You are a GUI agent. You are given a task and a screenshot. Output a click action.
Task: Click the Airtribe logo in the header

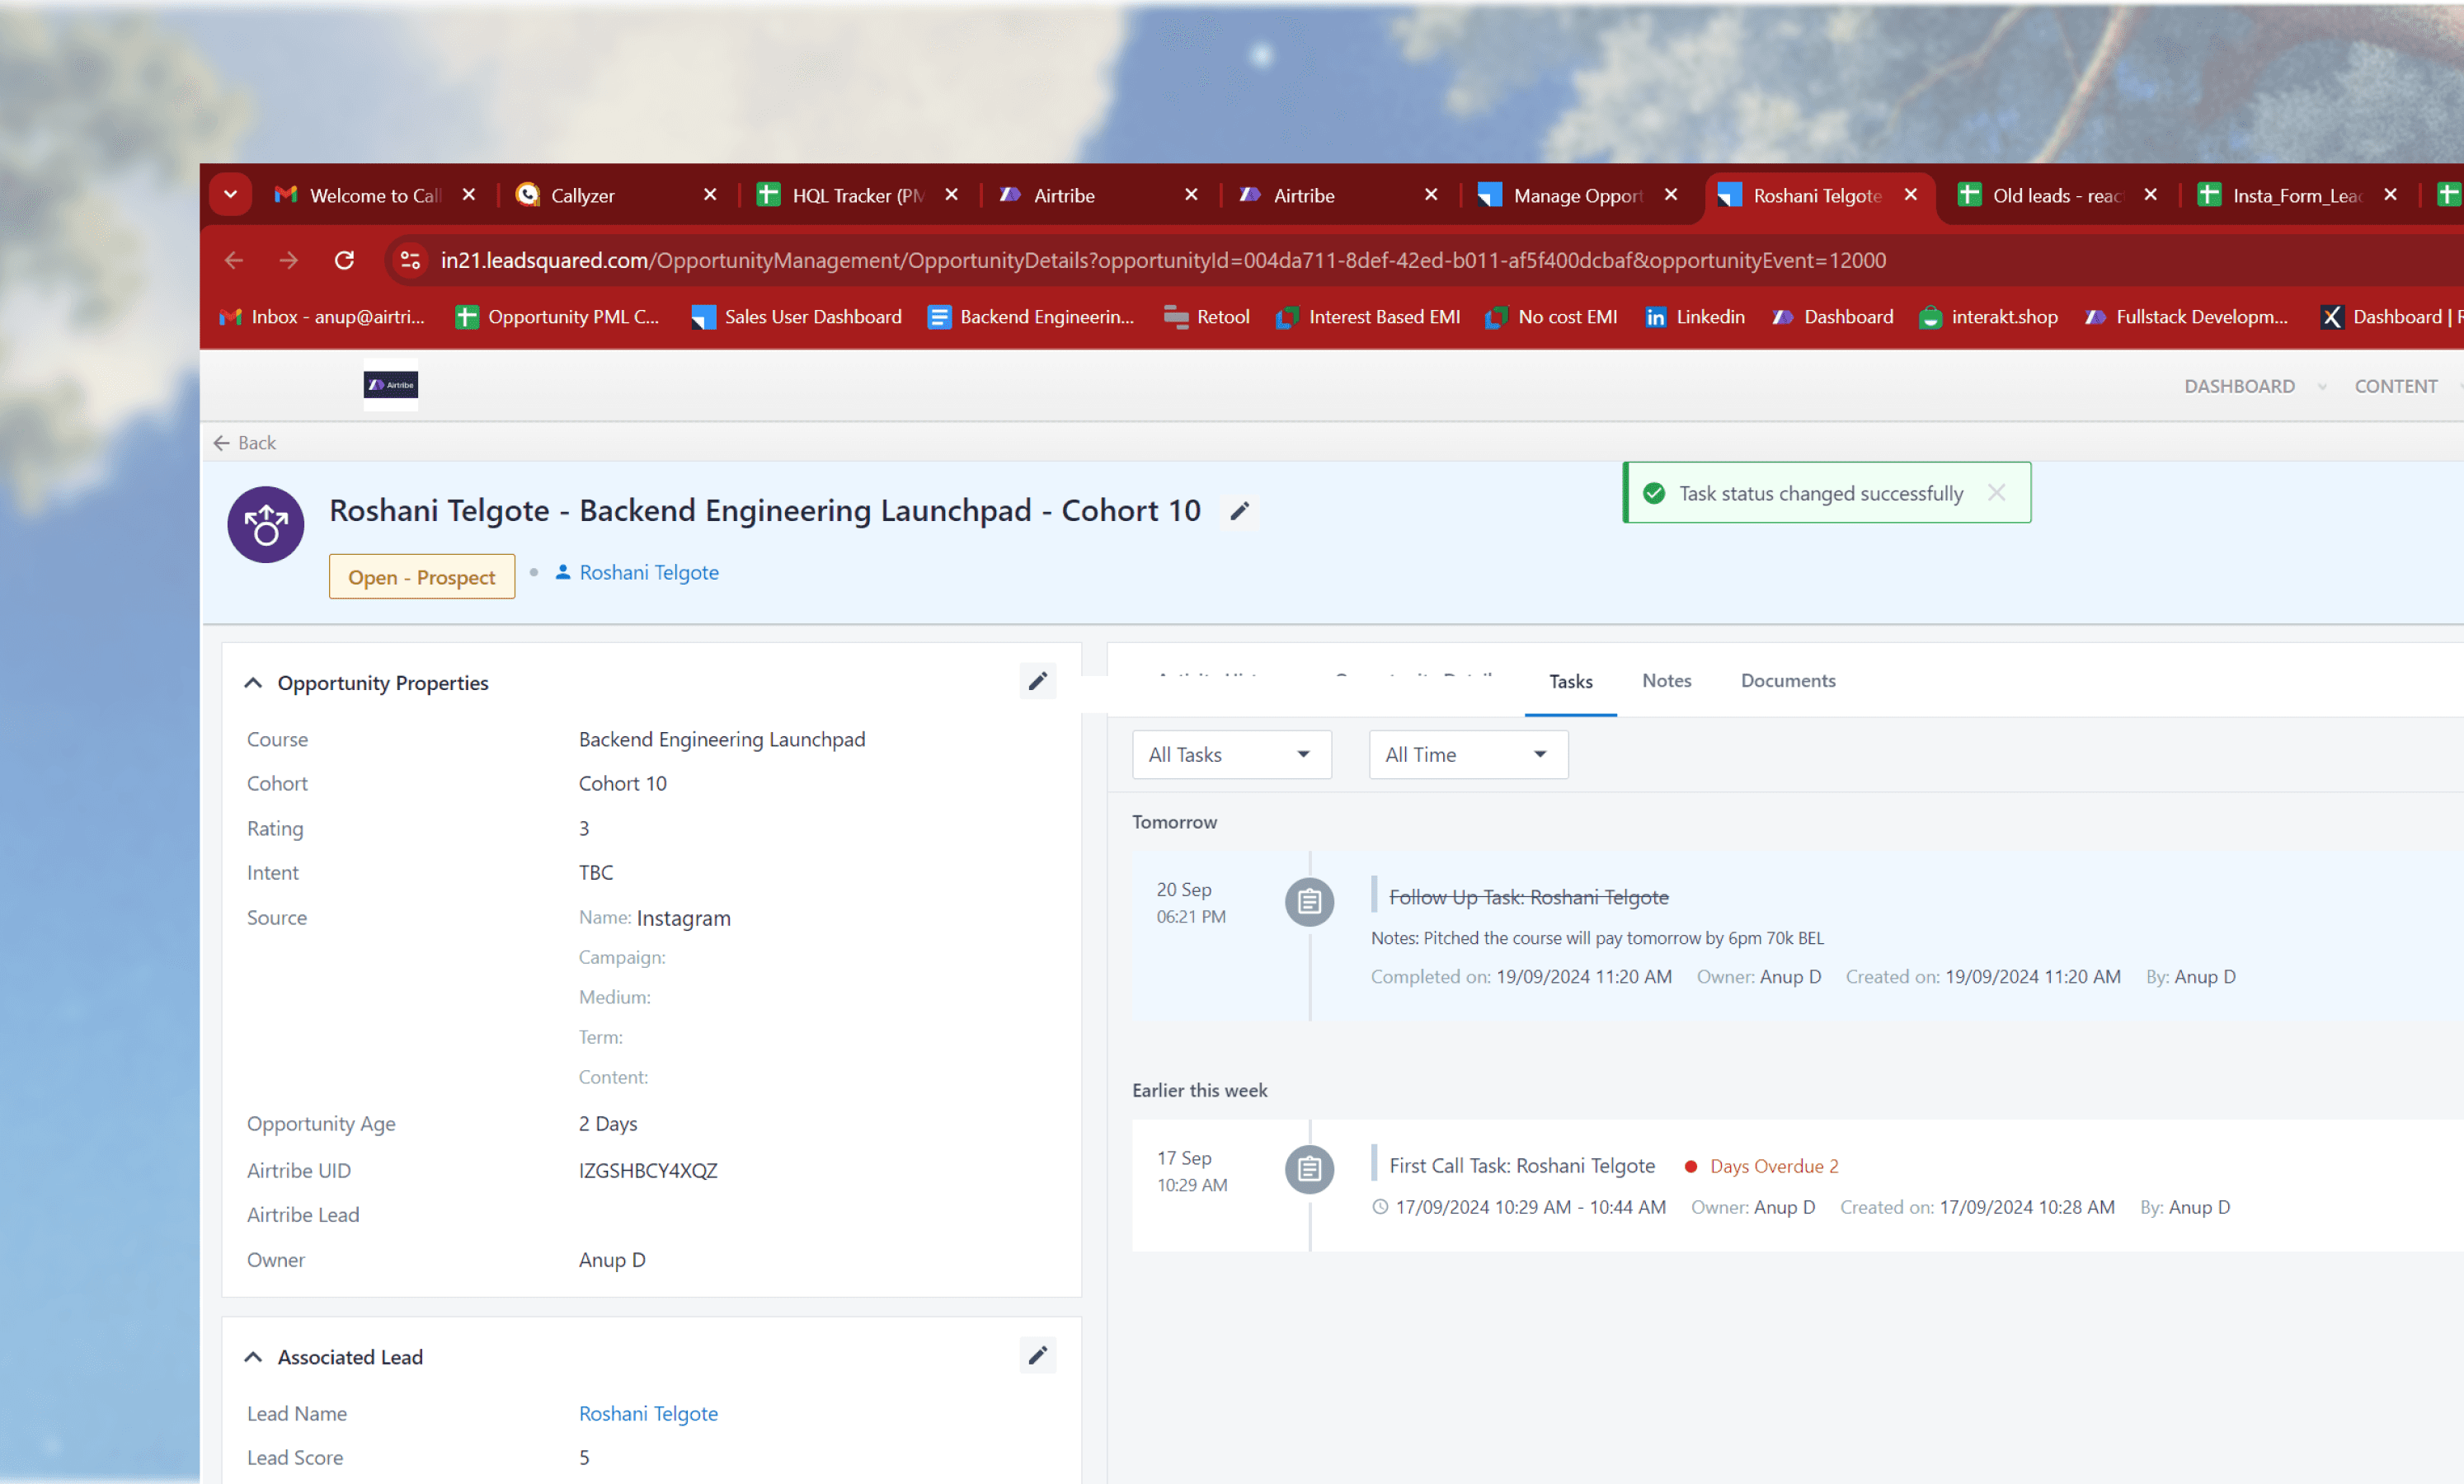pyautogui.click(x=390, y=385)
